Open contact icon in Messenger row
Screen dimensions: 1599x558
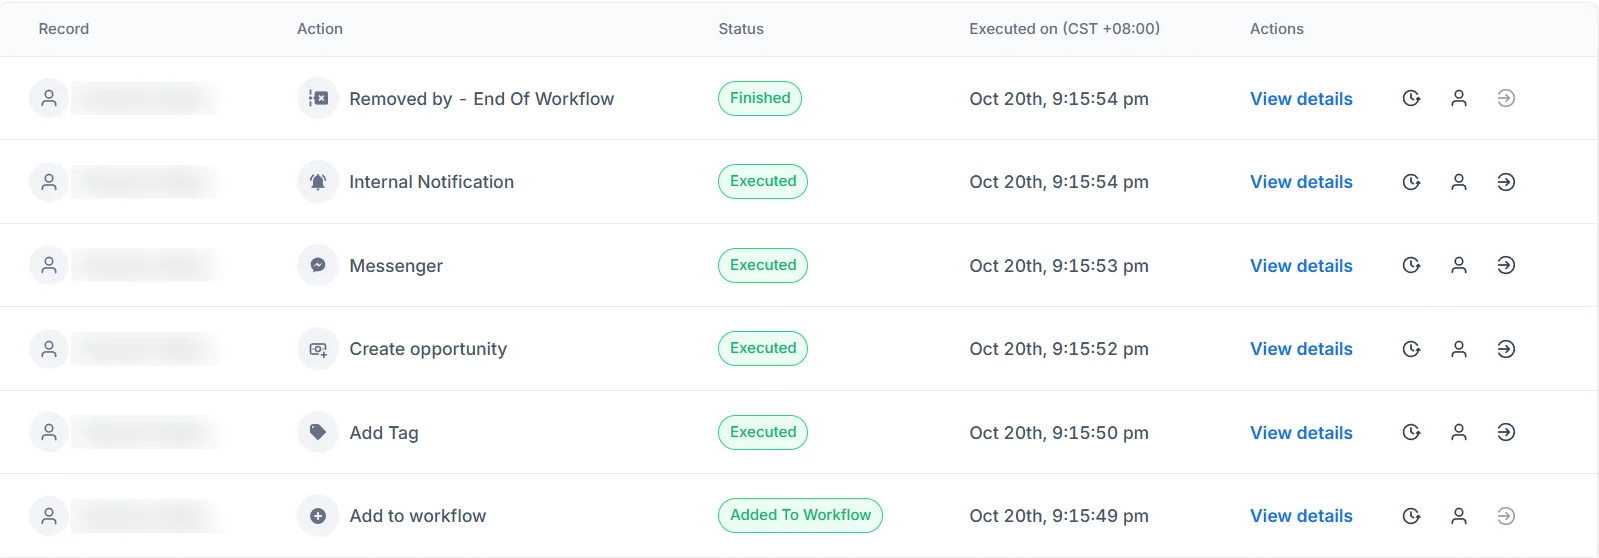click(1459, 265)
